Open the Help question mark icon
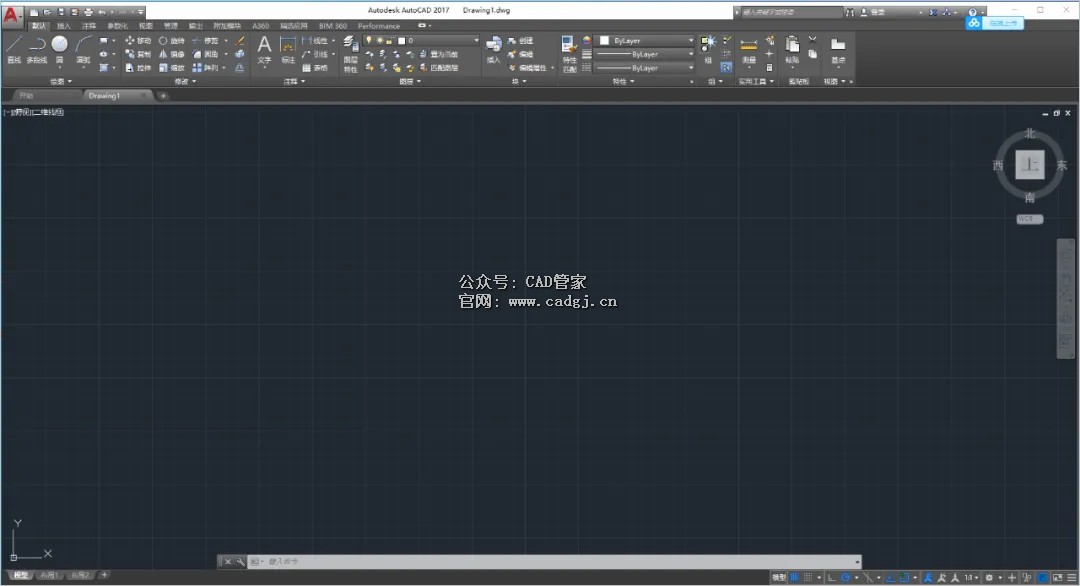Viewport: 1080px width, 586px height. pyautogui.click(x=972, y=12)
